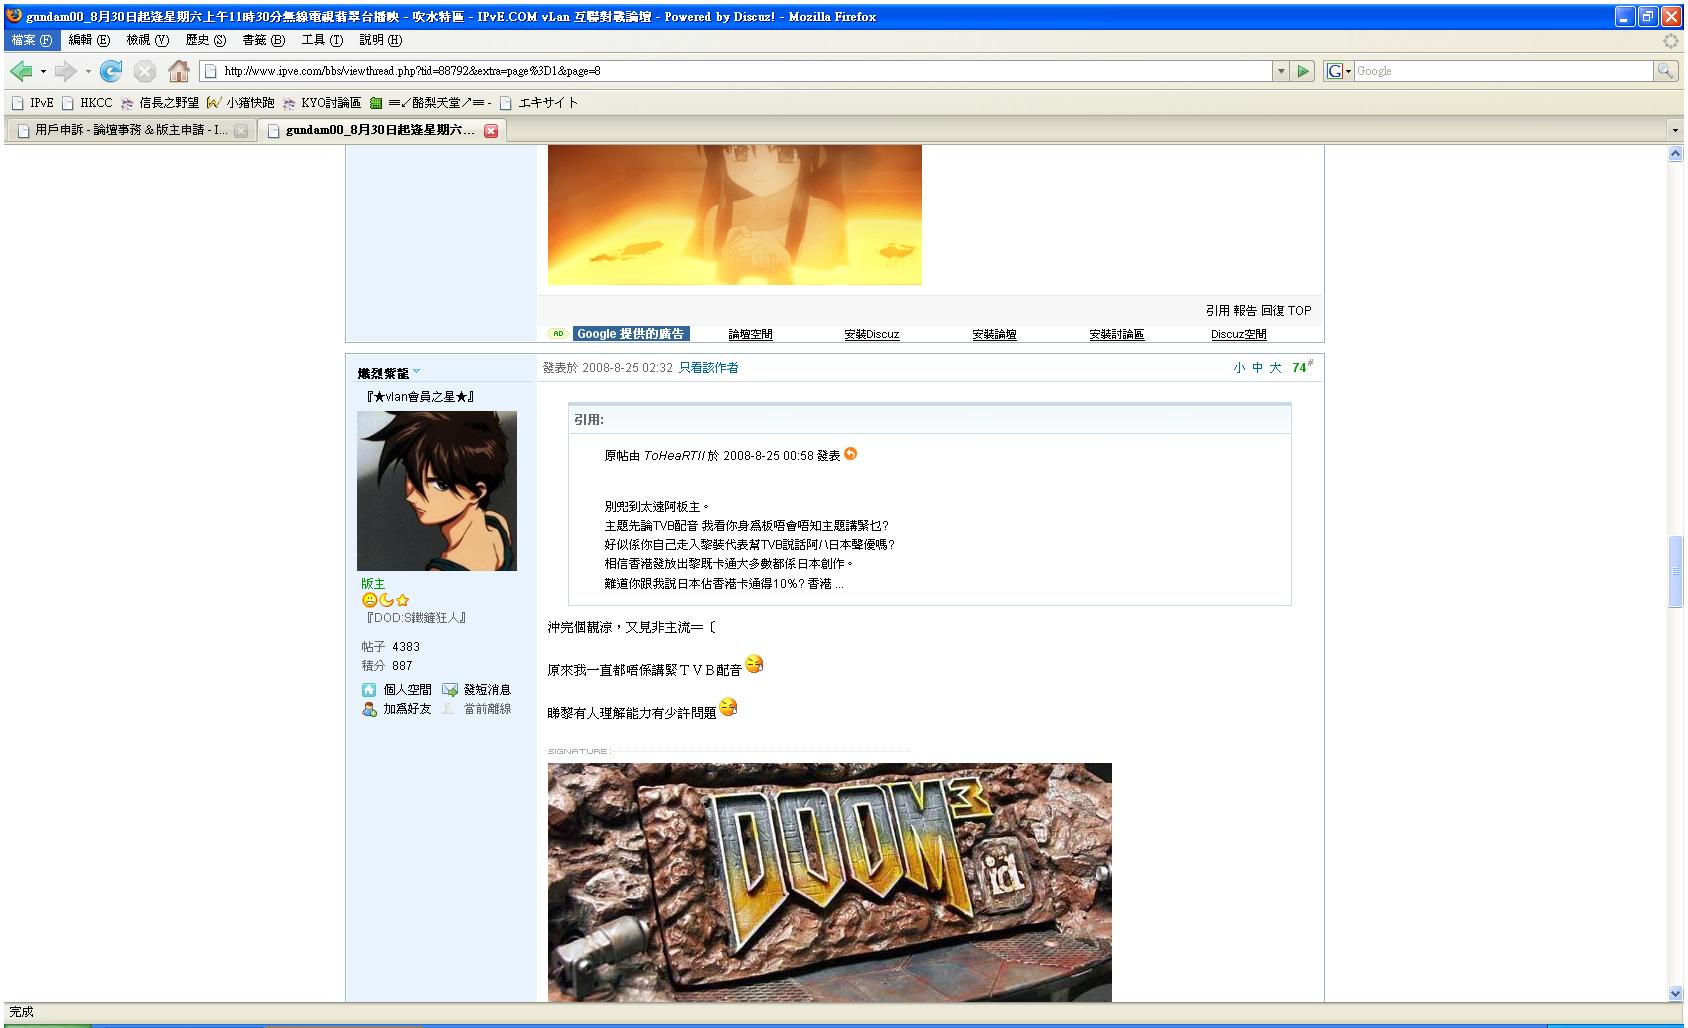Open the Discuz空間 ad link
The image size is (1688, 1028).
1238,335
